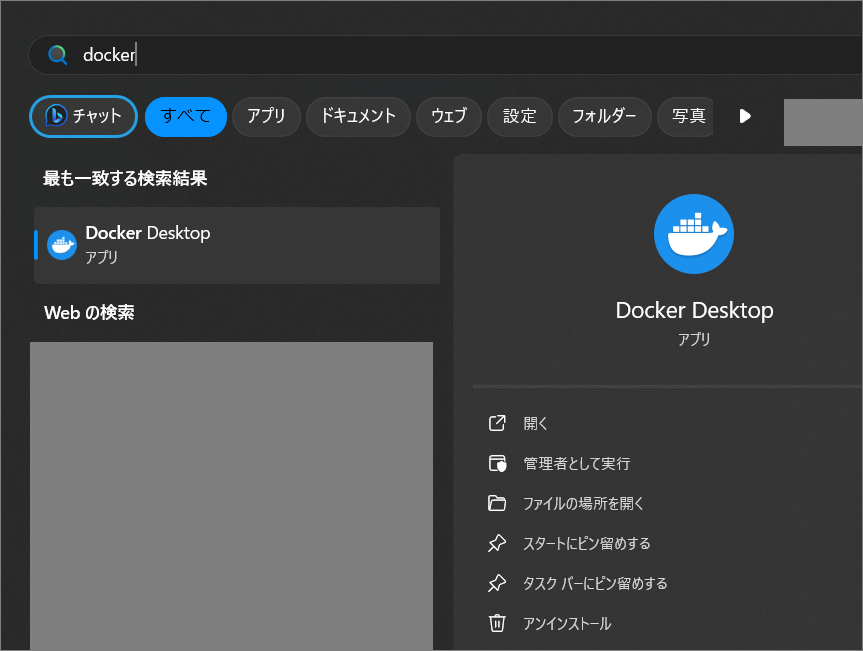Choose スタートにピン留めする
Screen dimensions: 863x651
pos(587,543)
